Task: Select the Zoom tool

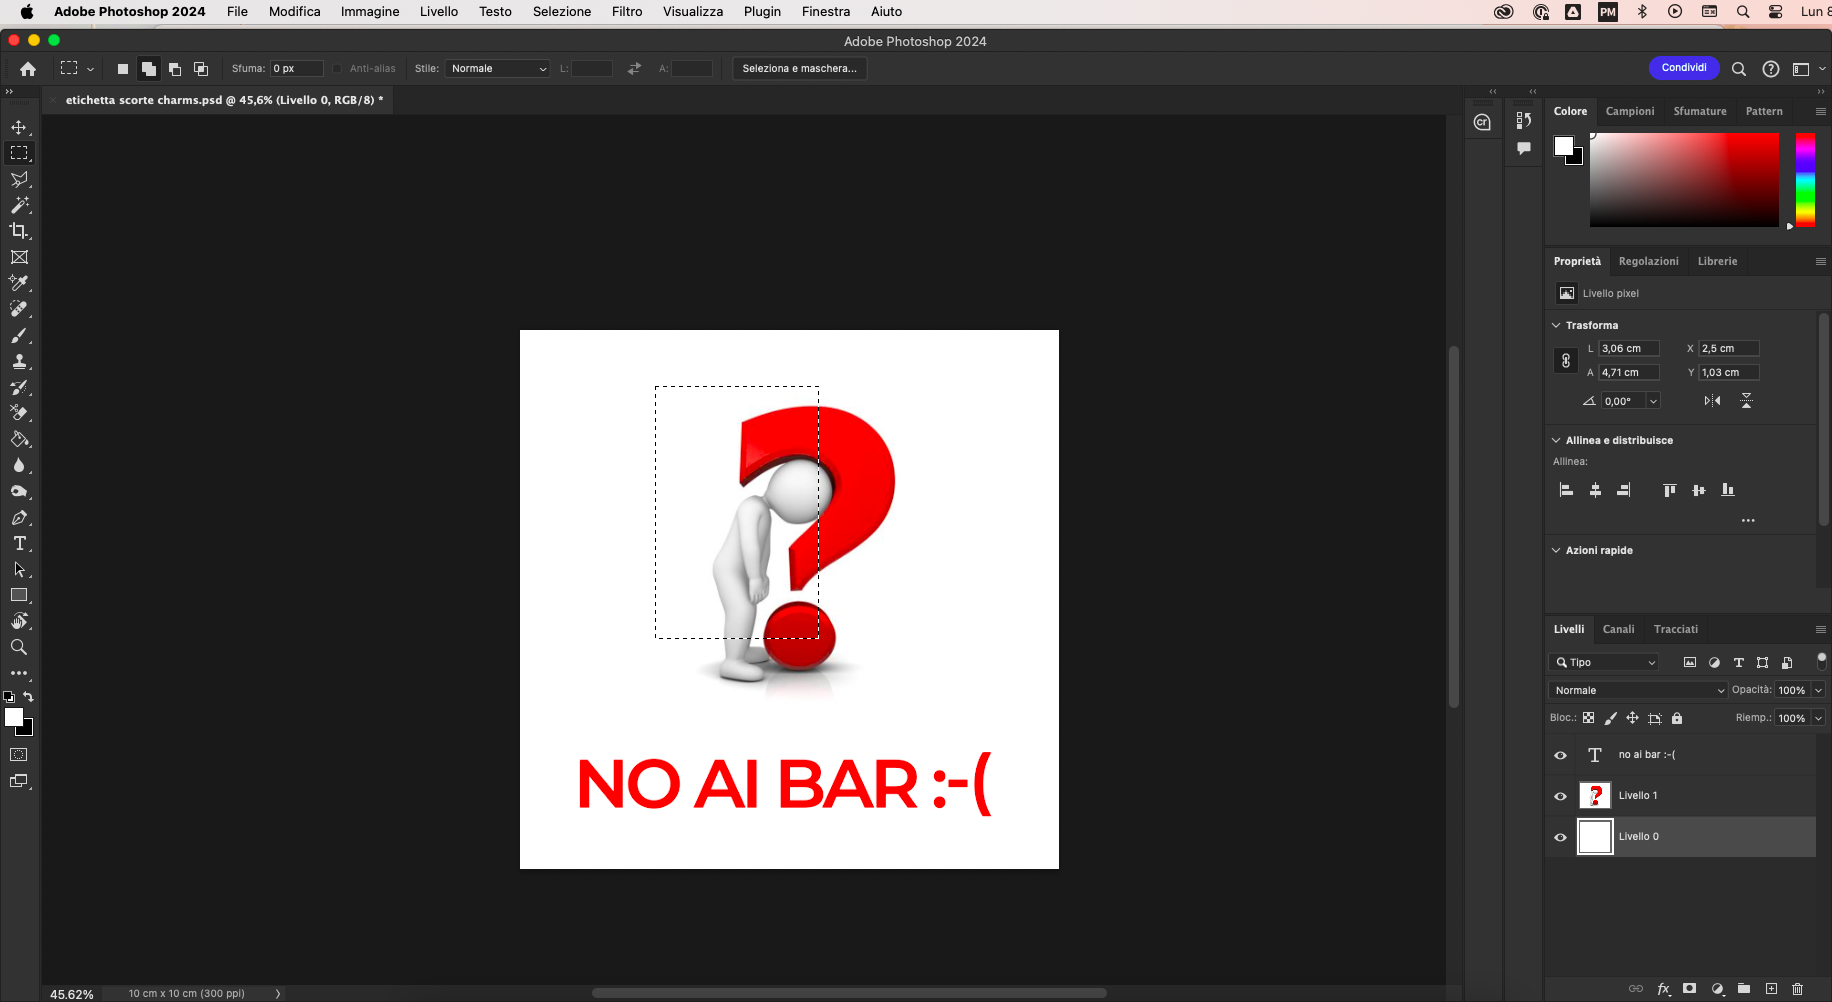Action: point(19,647)
